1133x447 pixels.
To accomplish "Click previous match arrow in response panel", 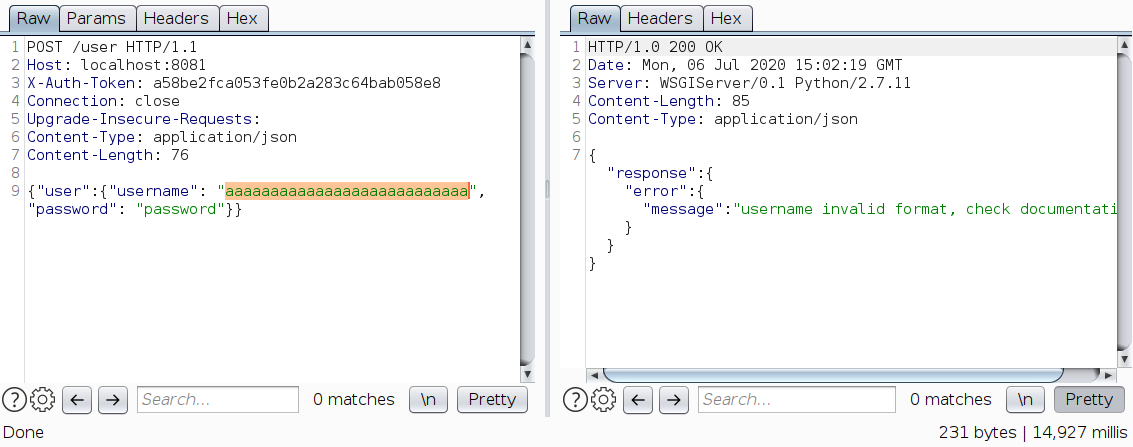I will (x=639, y=400).
